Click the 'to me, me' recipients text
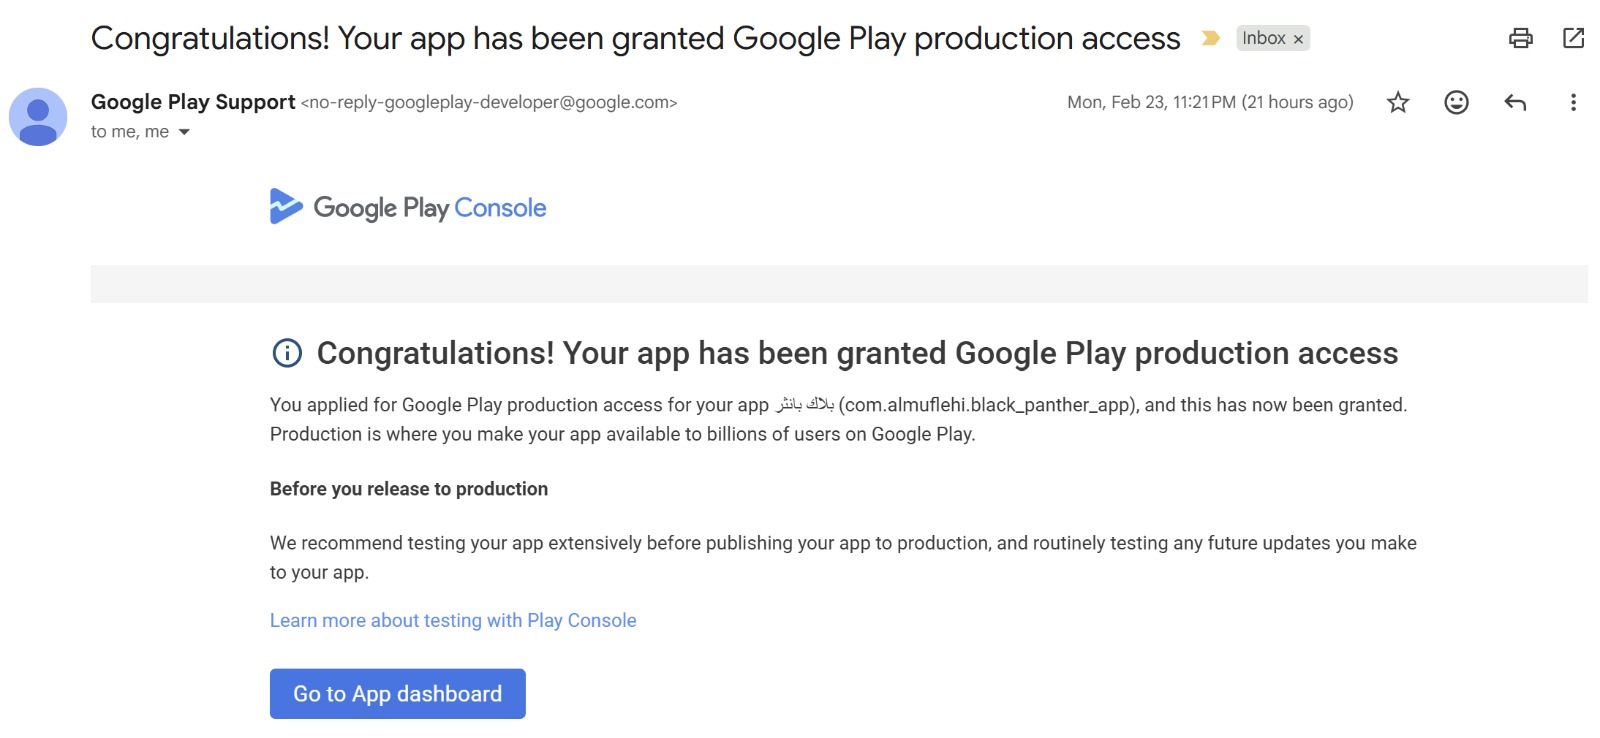 (130, 132)
